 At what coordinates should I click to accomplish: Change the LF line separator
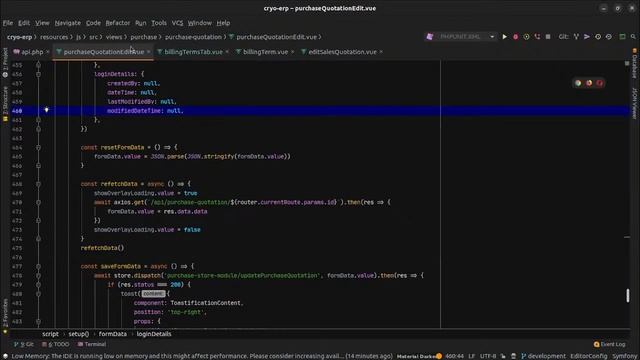pyautogui.click(x=471, y=356)
